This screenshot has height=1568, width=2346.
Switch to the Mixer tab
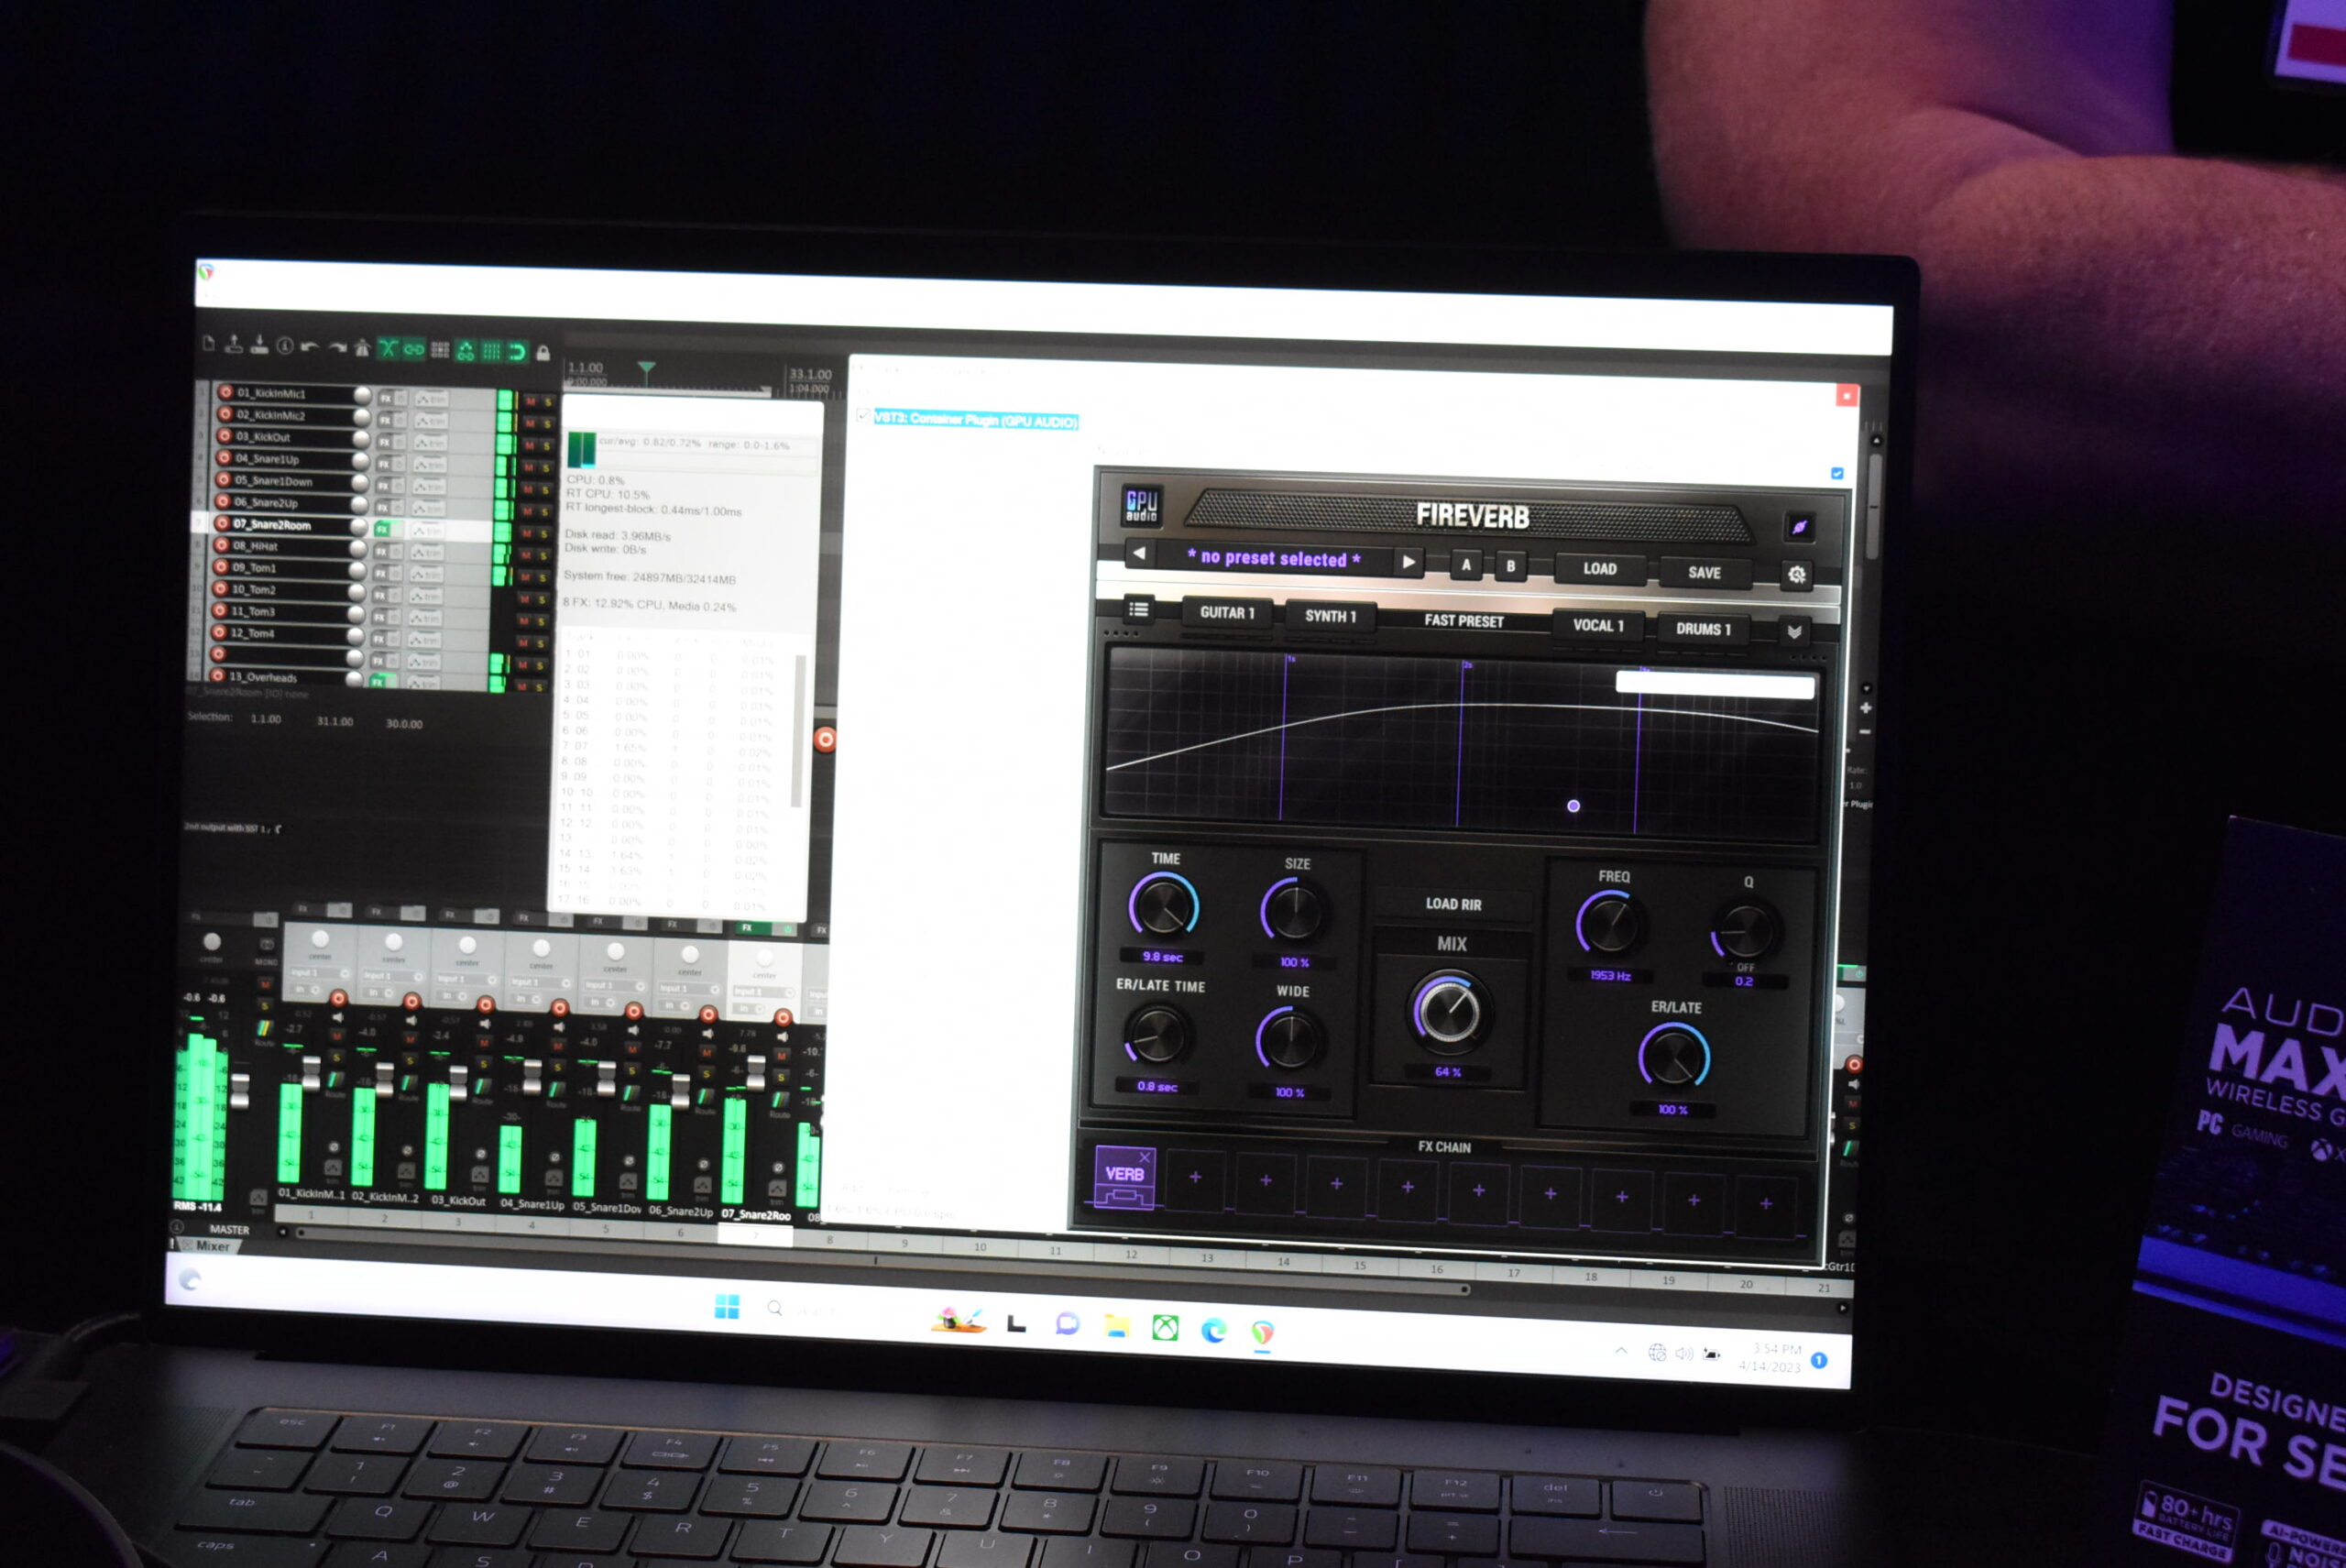coord(212,1246)
